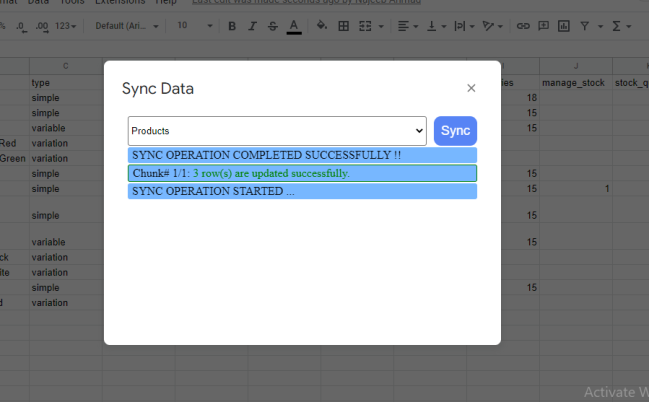This screenshot has height=402, width=649.
Task: Open the text color picker
Action: (294, 26)
